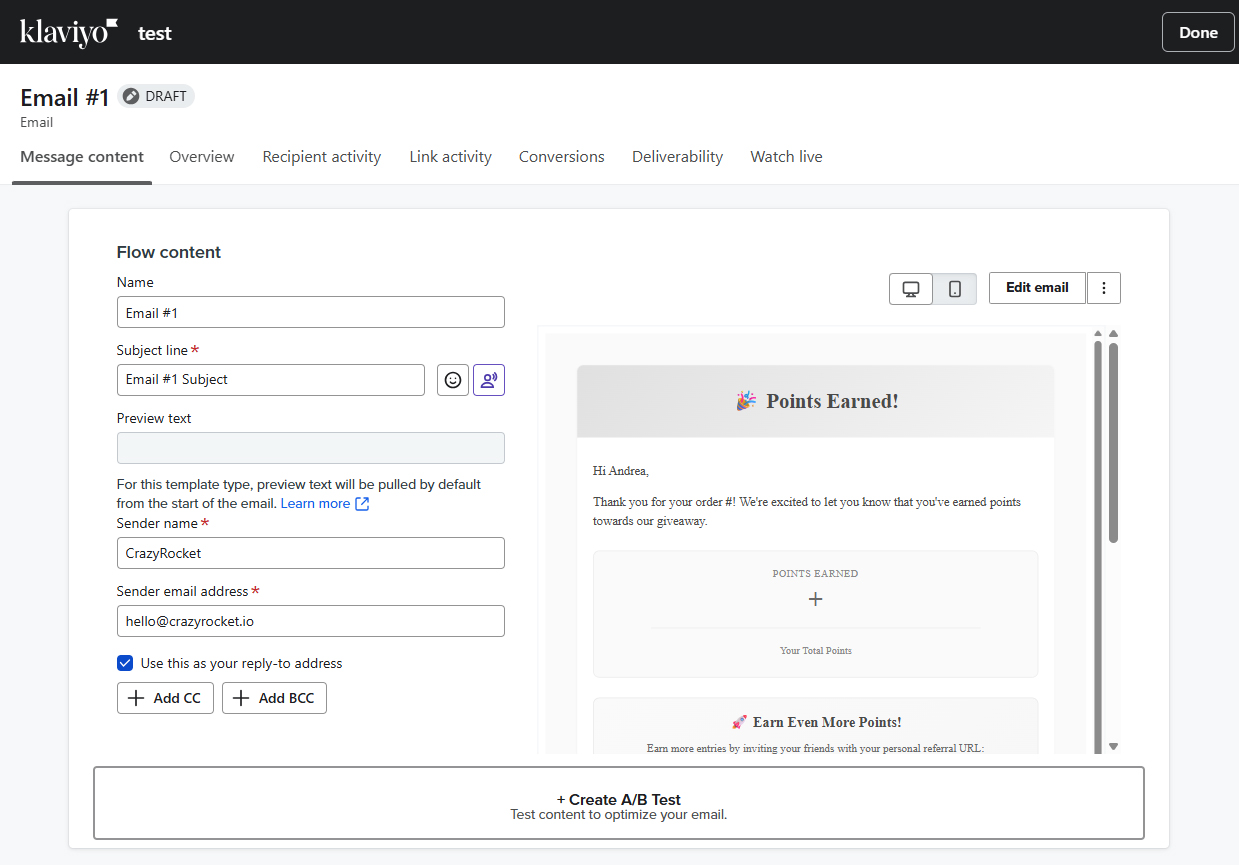The width and height of the screenshot is (1239, 865).
Task: Open the three-dot more options menu
Action: pyautogui.click(x=1104, y=288)
